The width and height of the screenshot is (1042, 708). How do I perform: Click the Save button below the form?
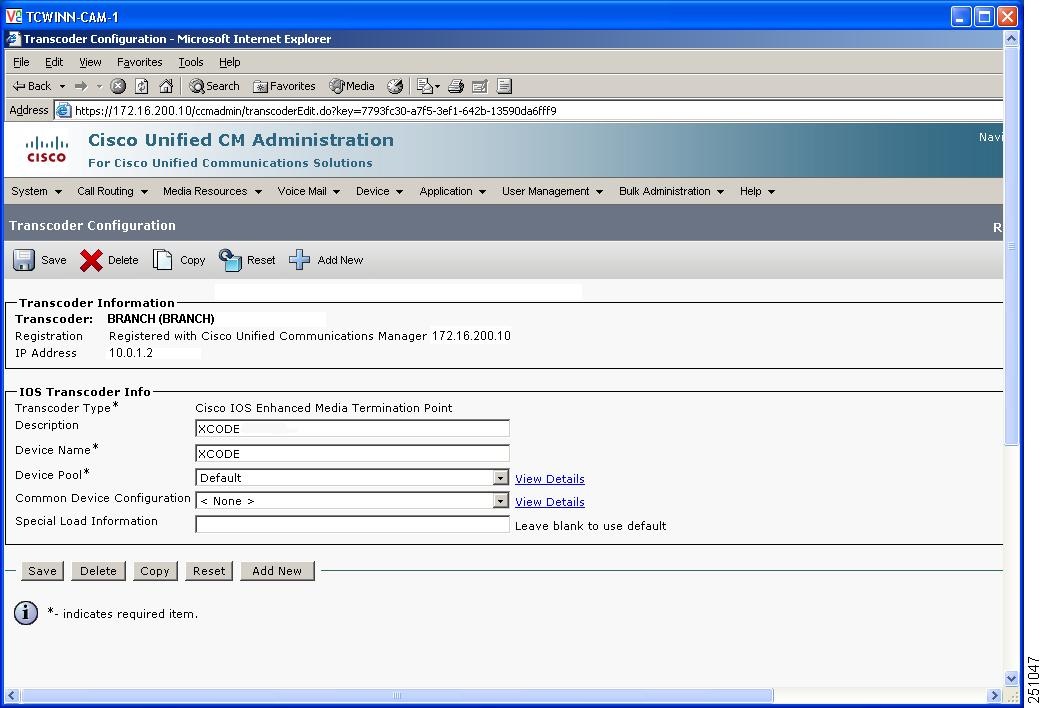click(x=43, y=570)
